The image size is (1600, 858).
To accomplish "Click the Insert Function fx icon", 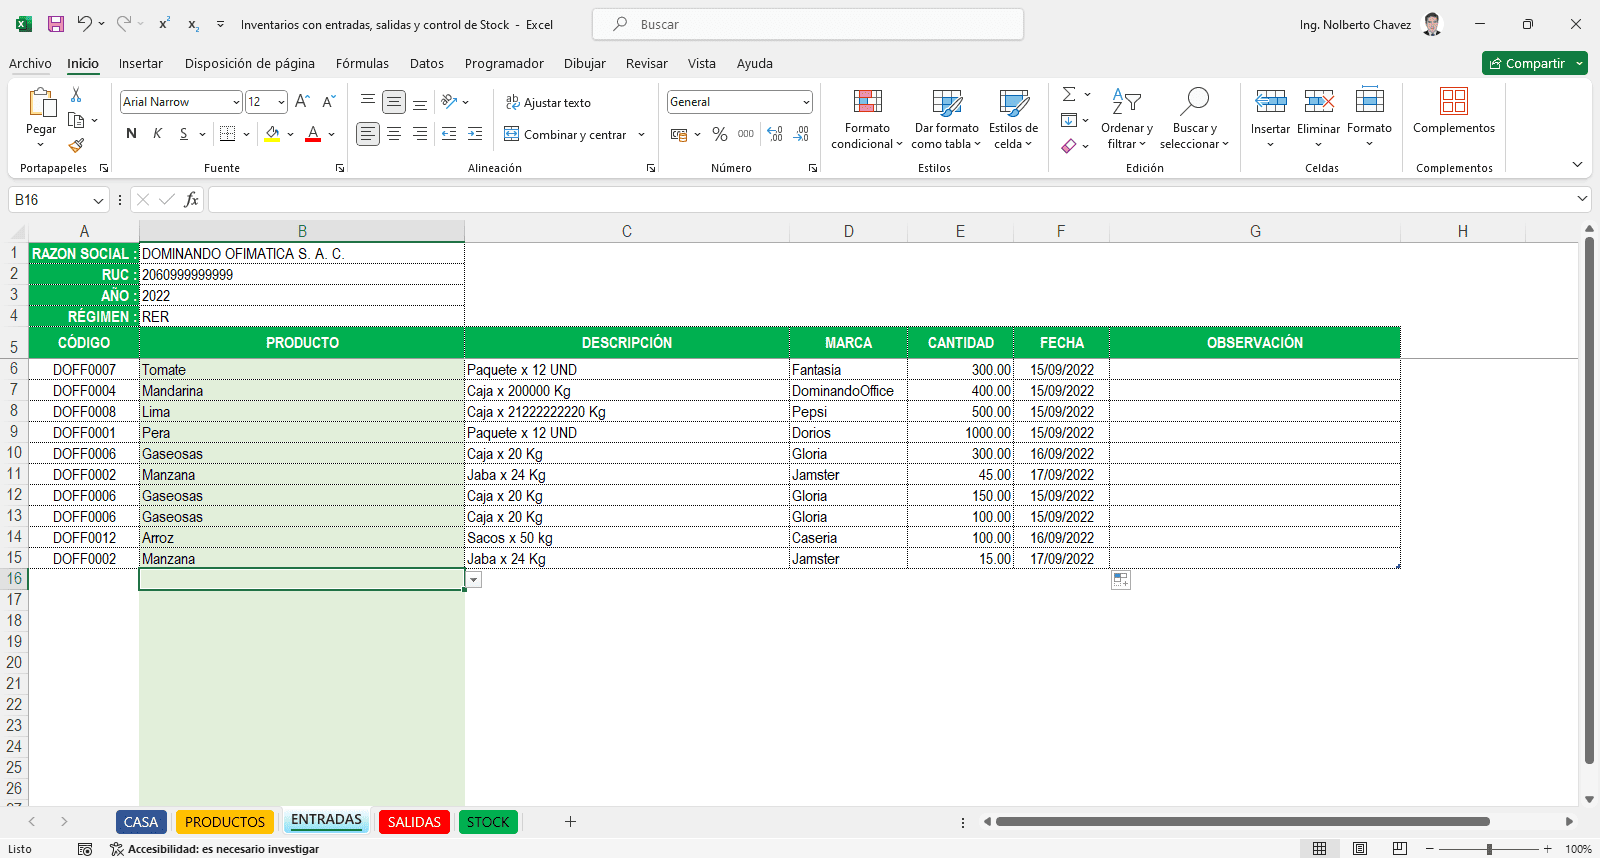I will tap(191, 200).
